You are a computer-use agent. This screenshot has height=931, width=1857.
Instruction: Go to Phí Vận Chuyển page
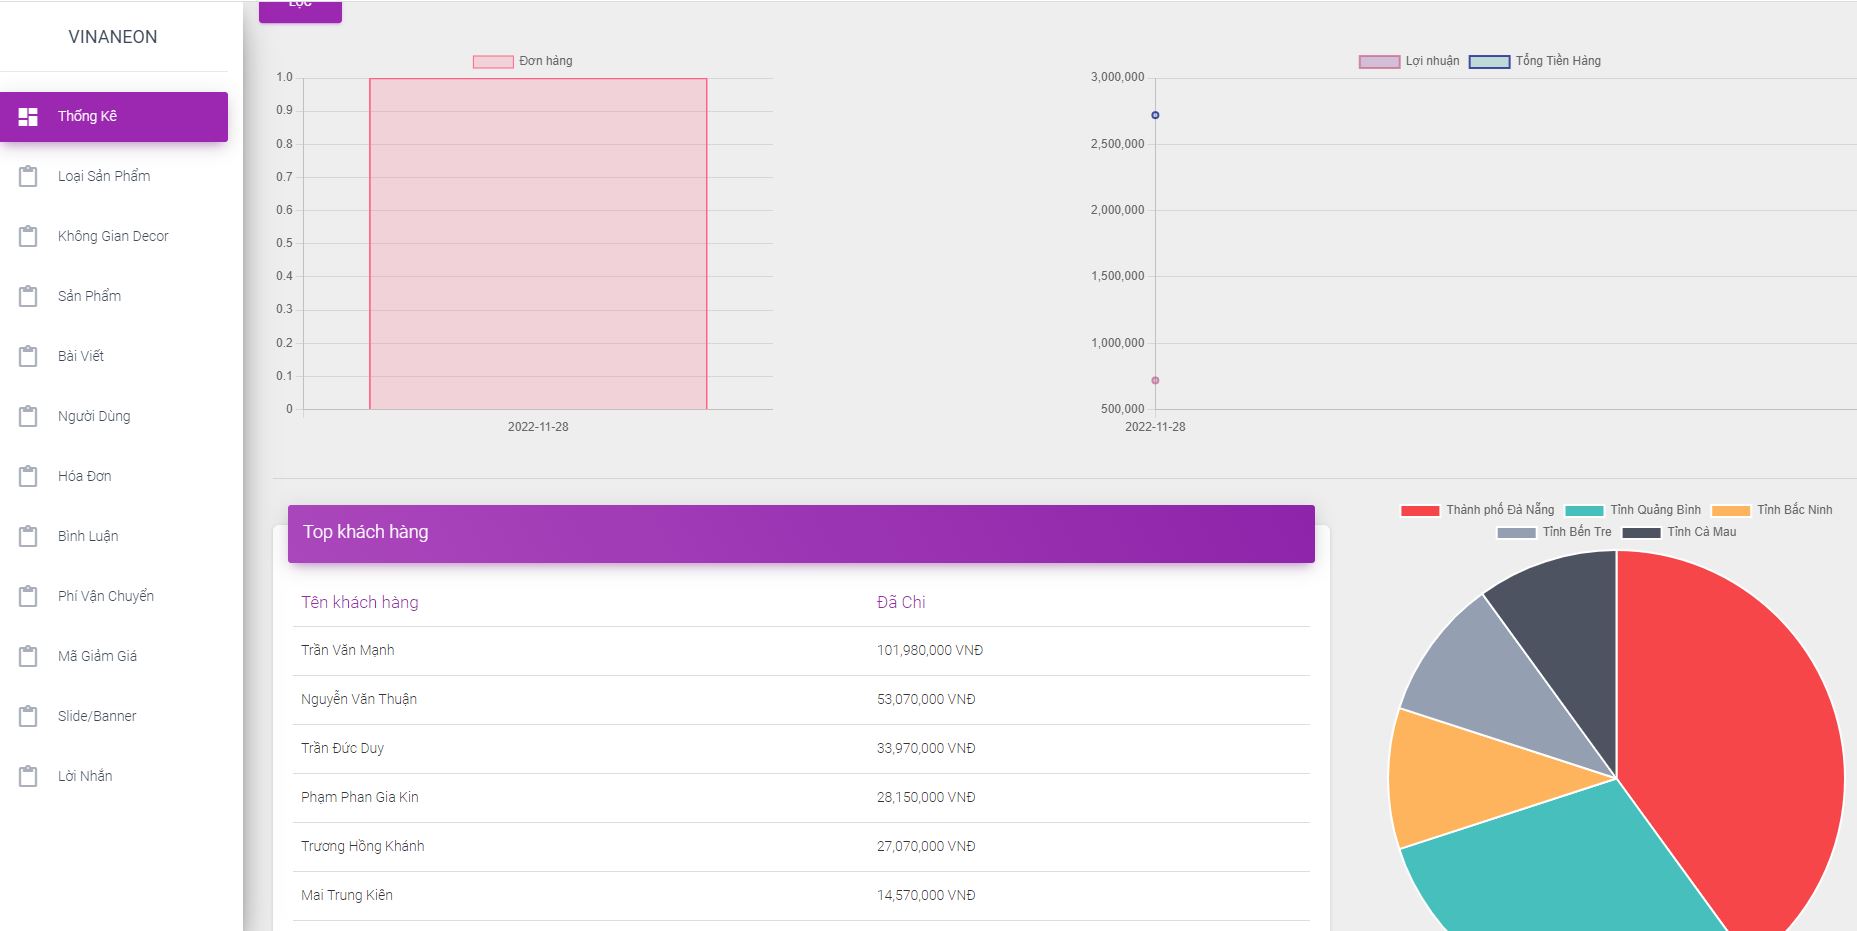tap(105, 596)
